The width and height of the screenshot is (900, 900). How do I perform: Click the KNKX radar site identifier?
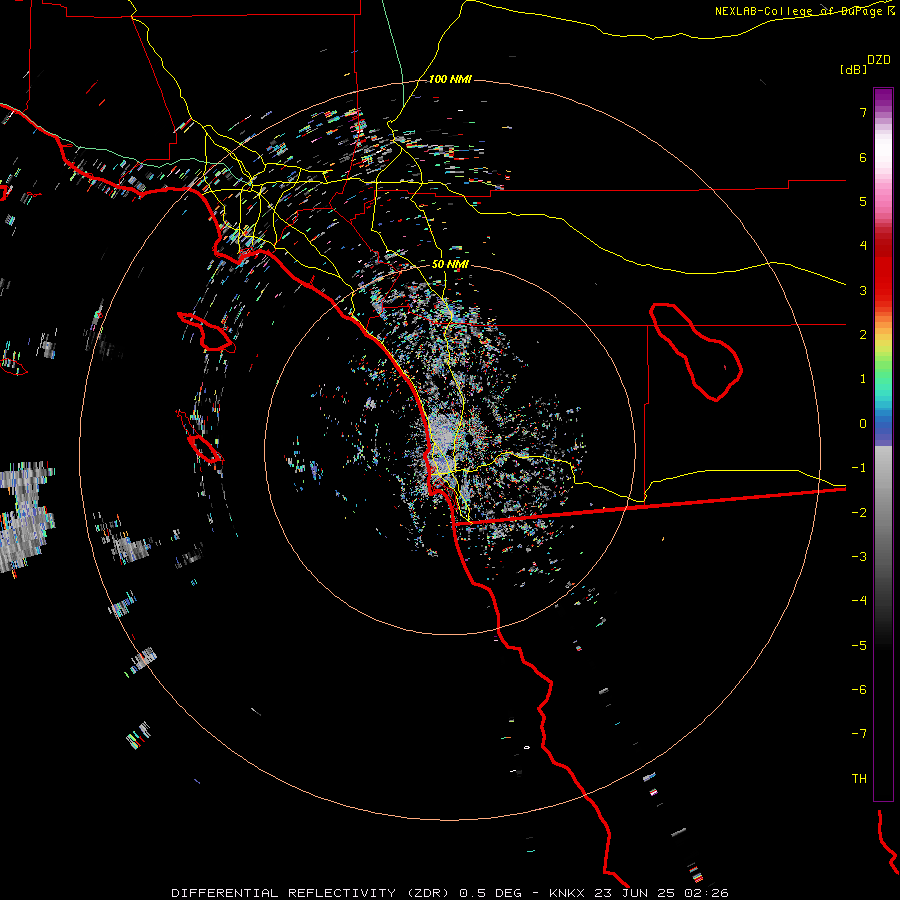pos(567,893)
